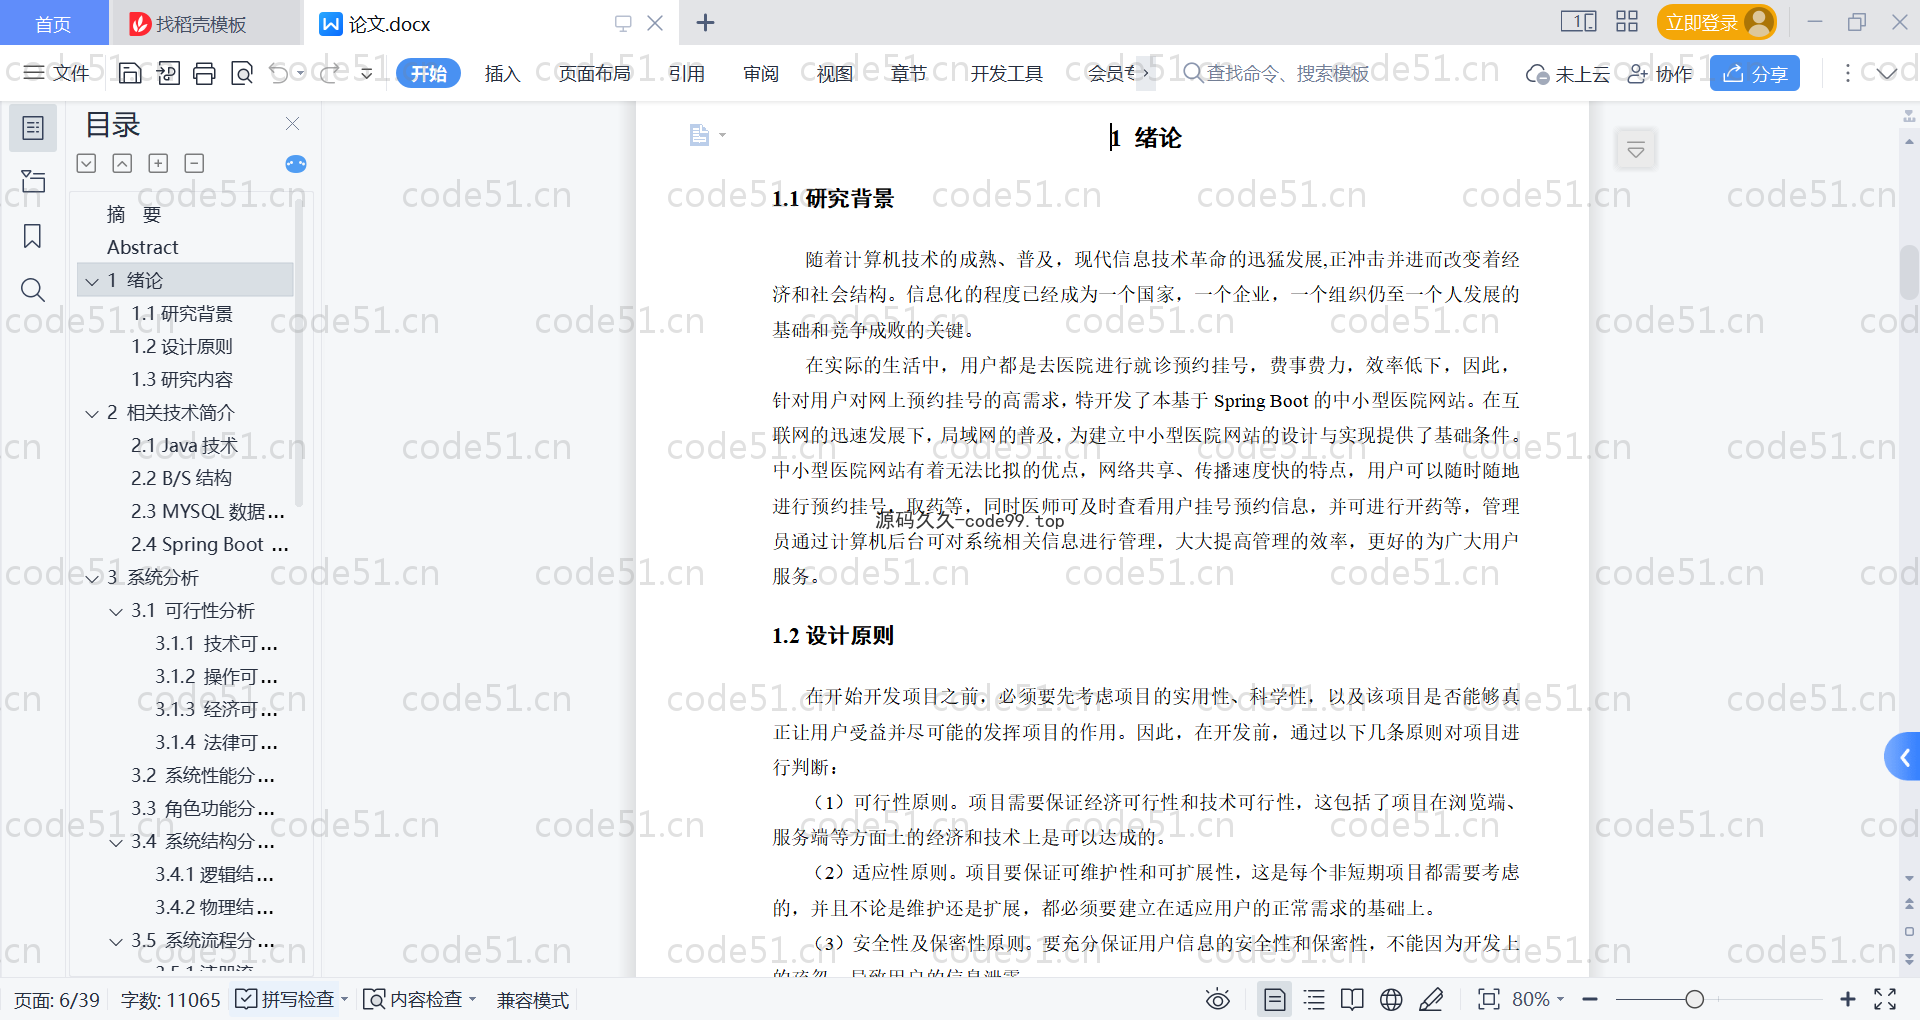Go to the 首页 tab
1920x1020 pixels.
pos(53,23)
